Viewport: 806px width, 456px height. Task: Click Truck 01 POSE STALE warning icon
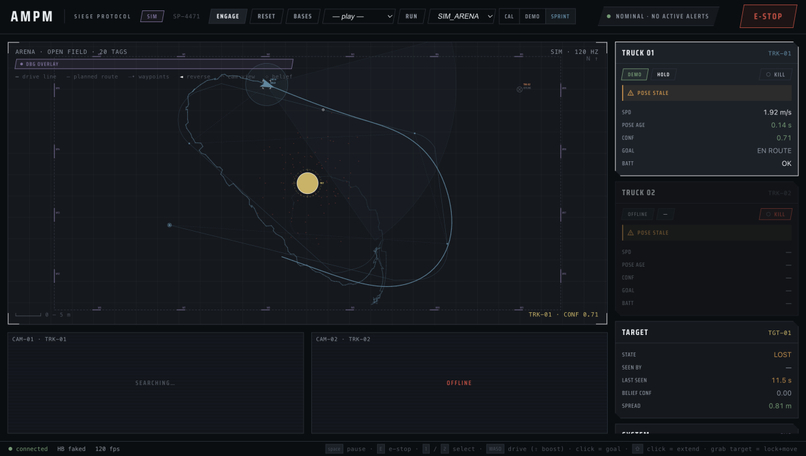tap(631, 93)
